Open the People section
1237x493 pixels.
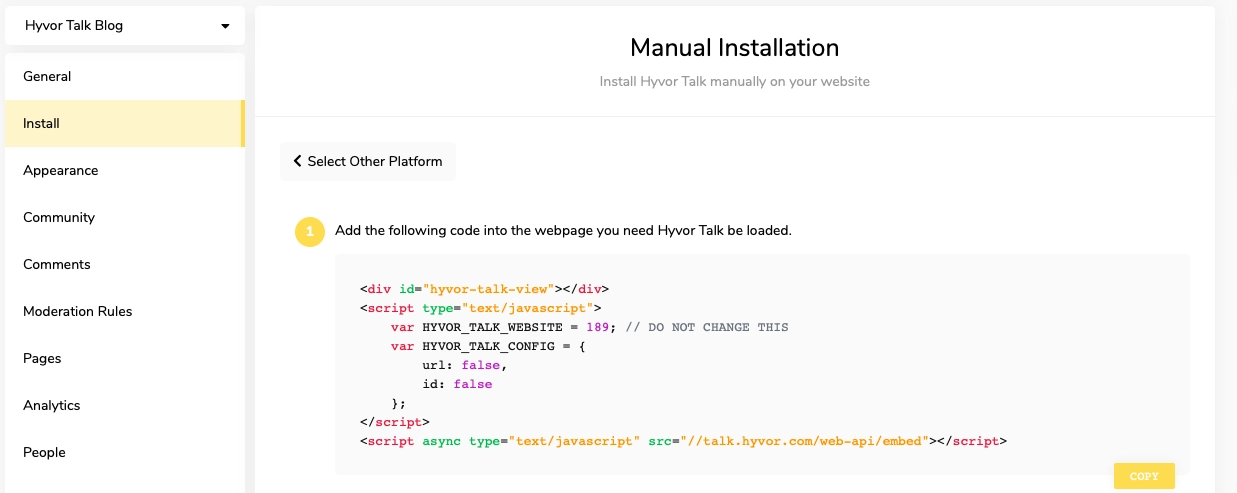[x=125, y=452]
